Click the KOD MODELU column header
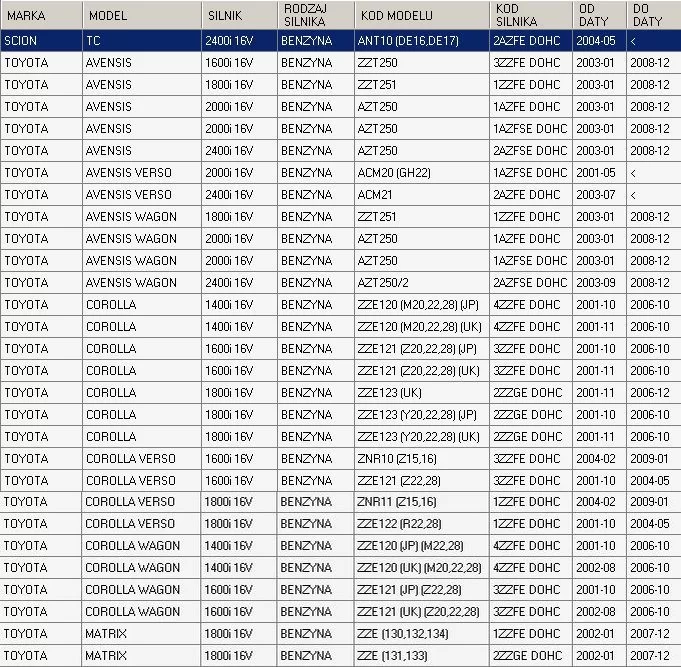The image size is (681, 667). tap(422, 15)
